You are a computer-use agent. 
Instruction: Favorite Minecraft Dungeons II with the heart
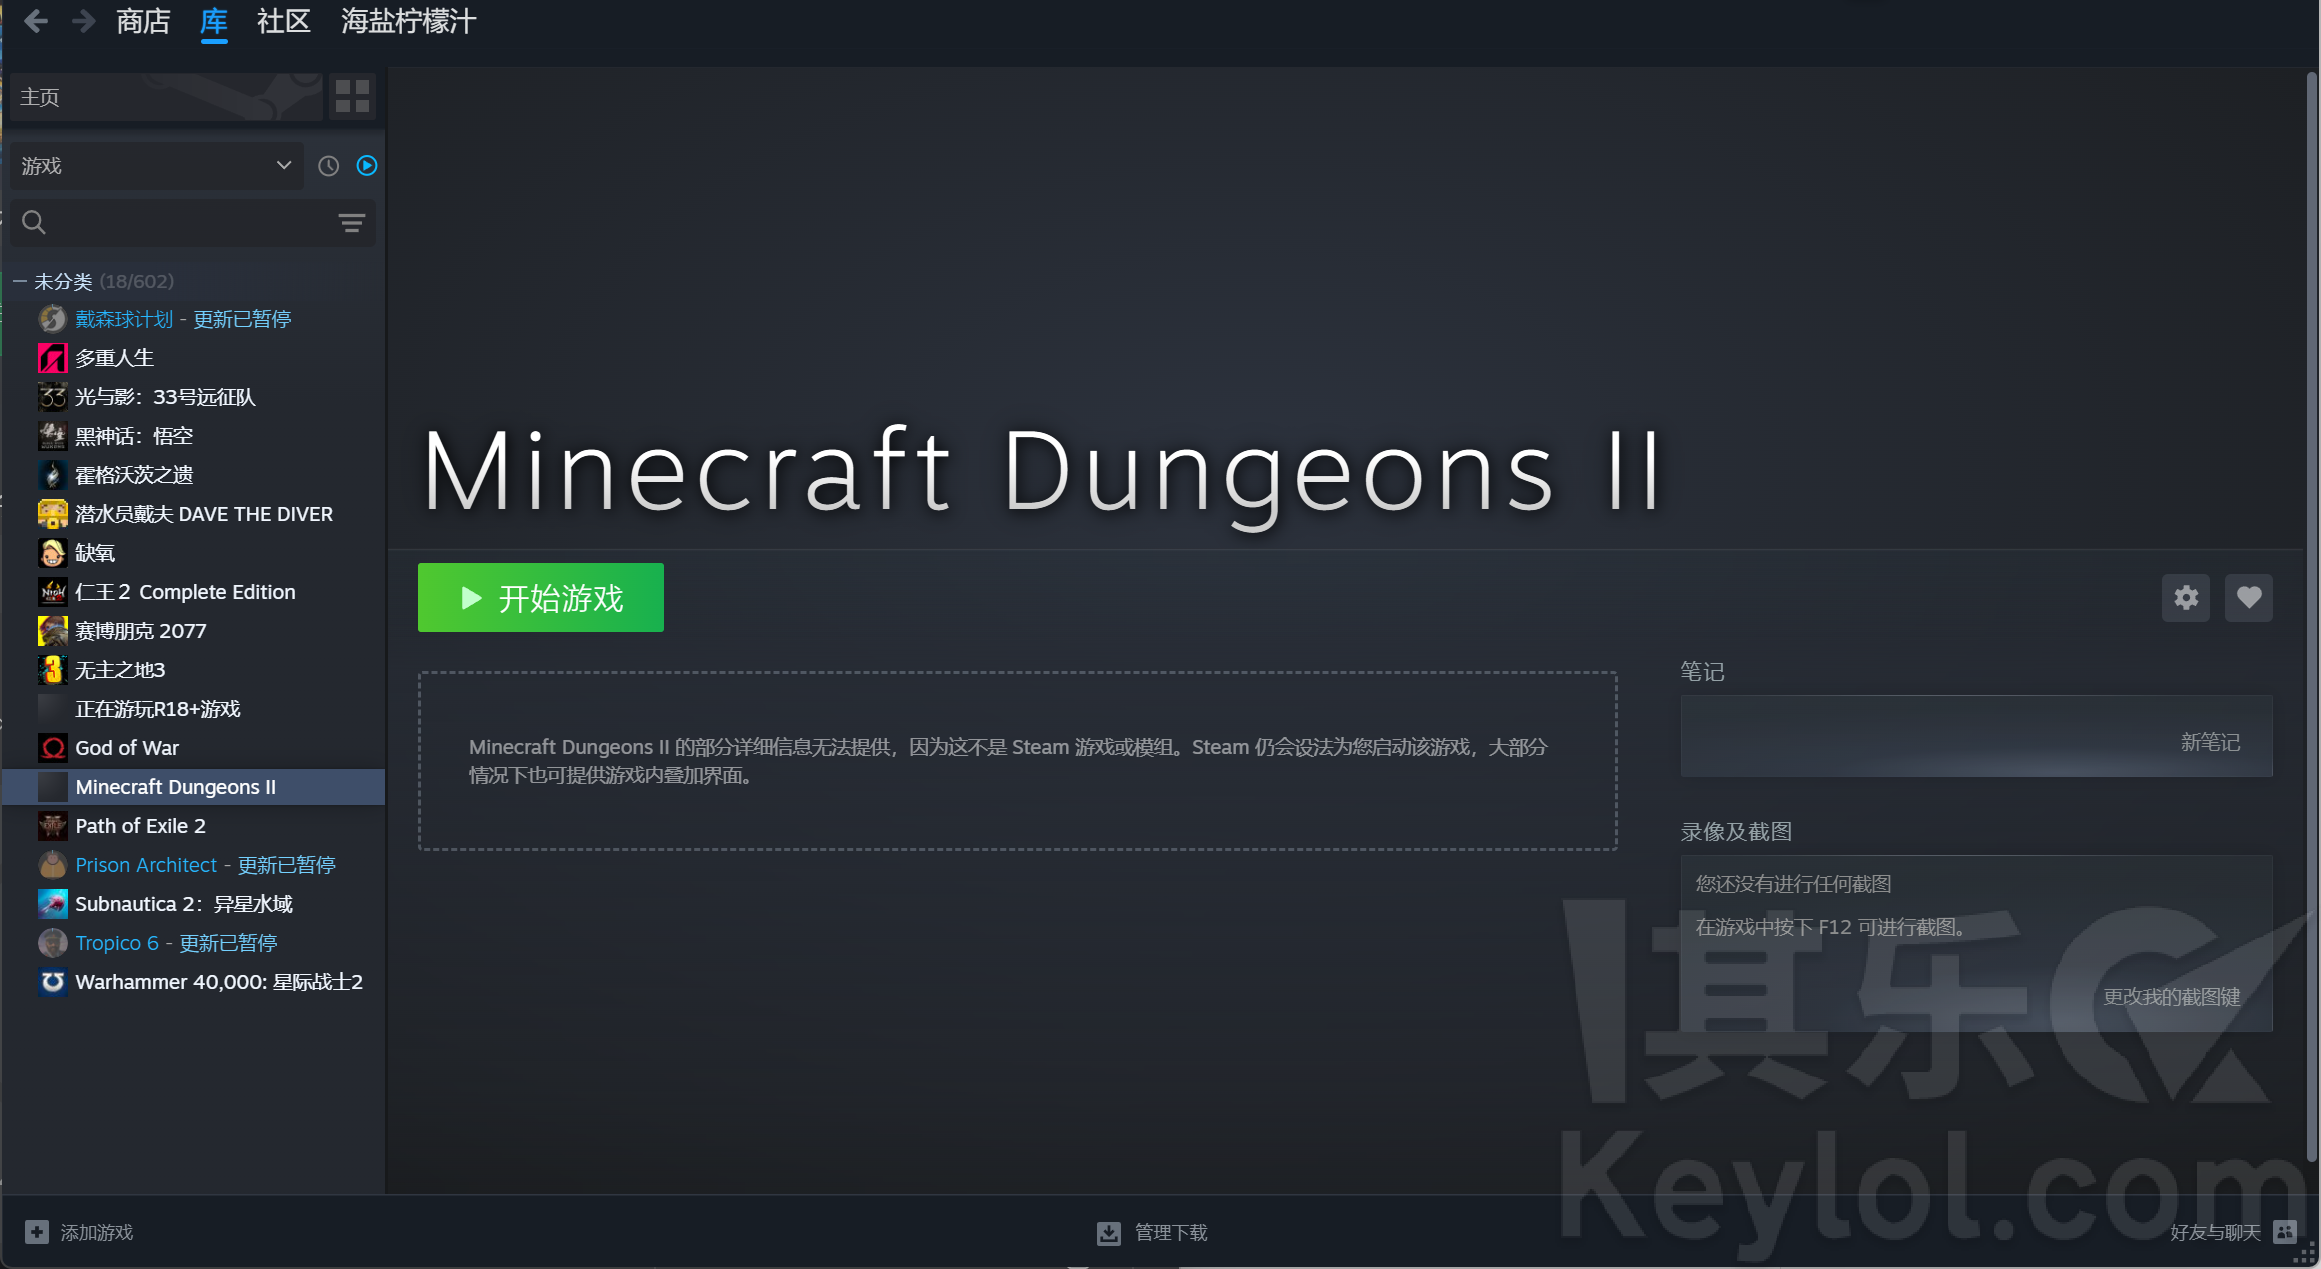(x=2249, y=598)
